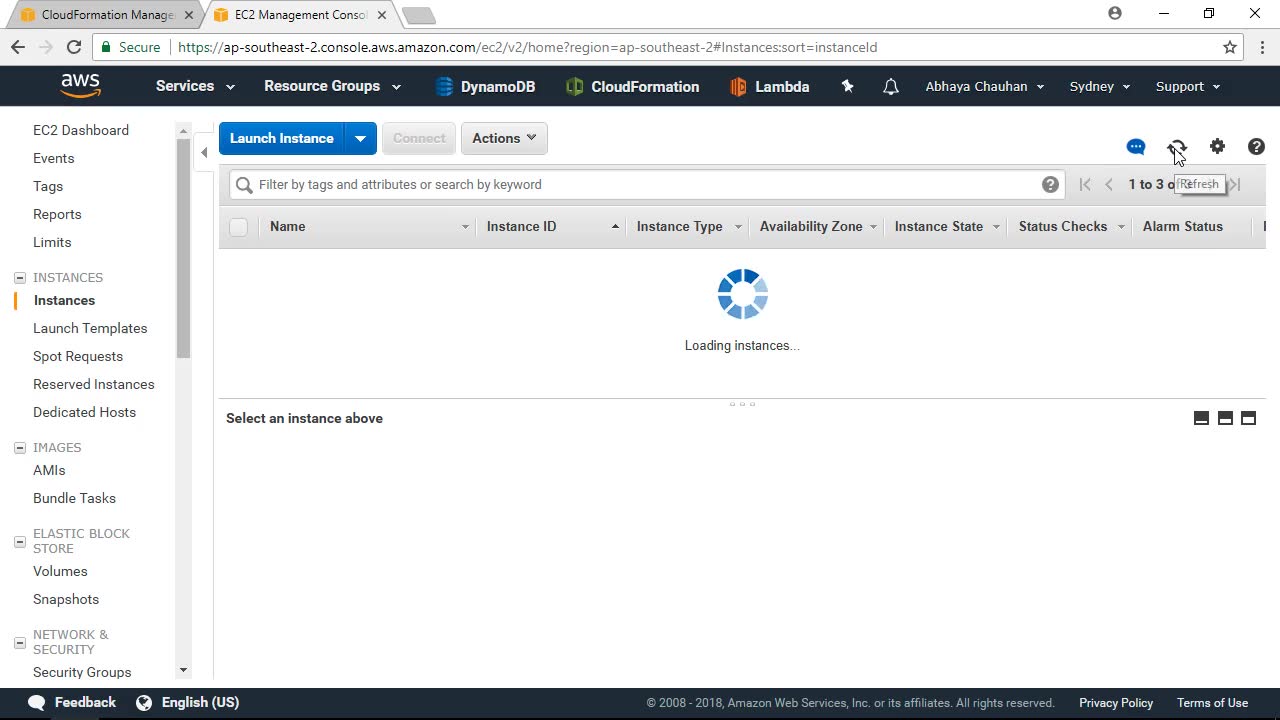
Task: Go to Events in sidebar
Action: 54,158
